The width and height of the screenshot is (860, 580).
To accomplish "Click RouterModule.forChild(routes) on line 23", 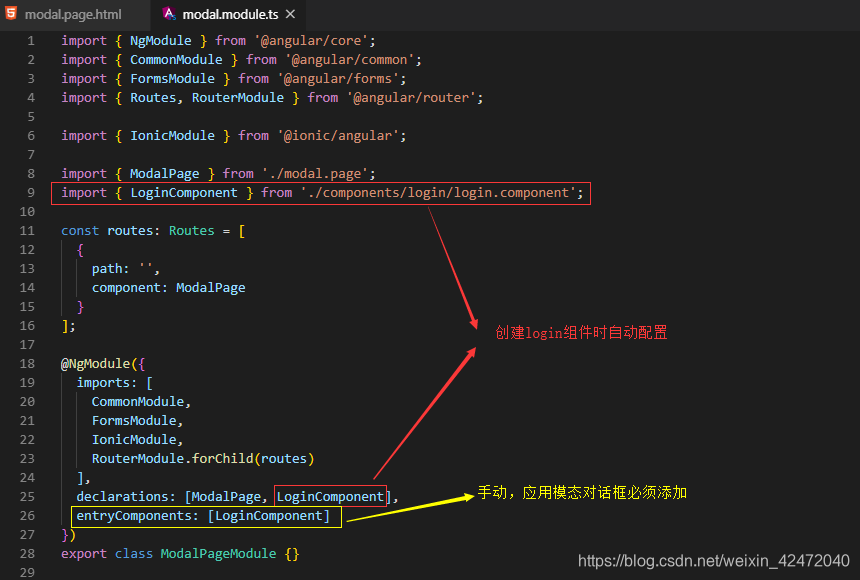I will point(205,458).
